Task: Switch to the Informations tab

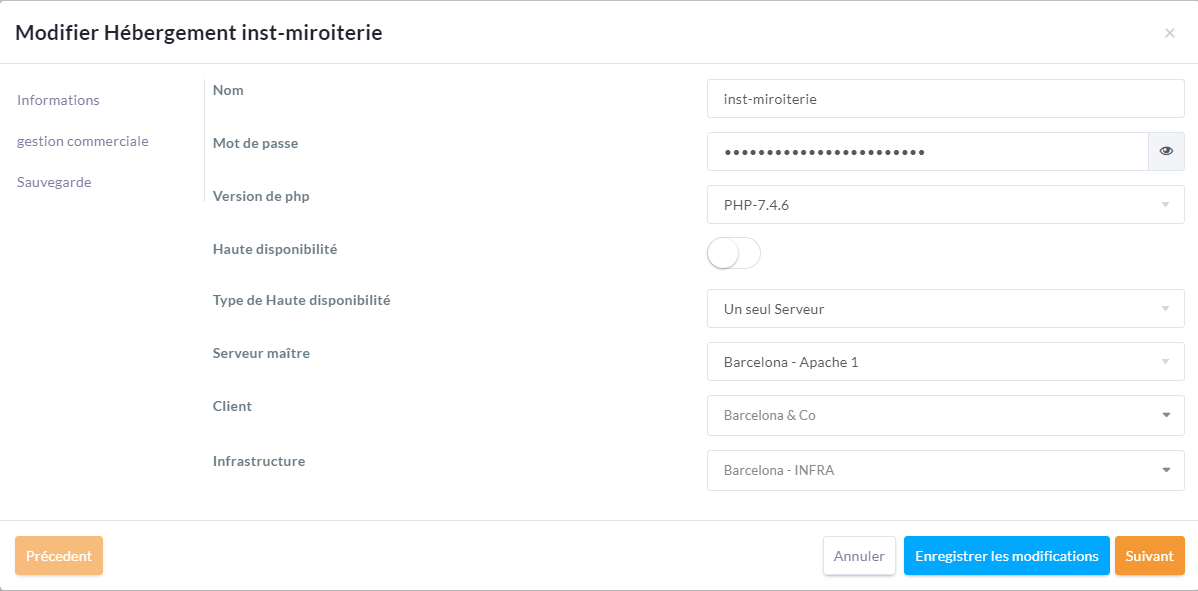Action: point(59,100)
